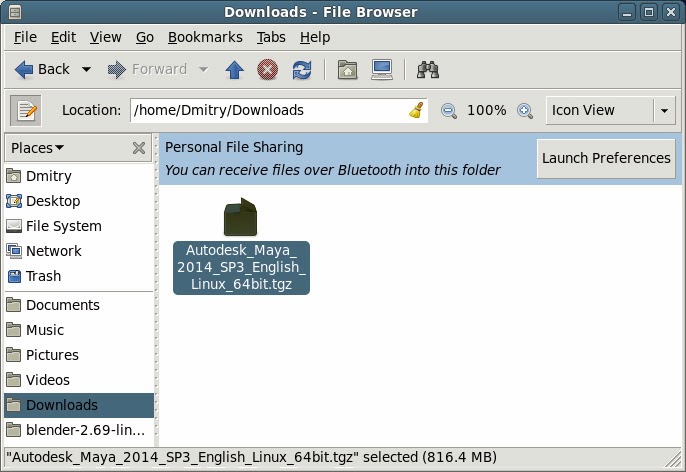This screenshot has height=472, width=686.
Task: Reset zoom via the 100% label
Action: point(486,110)
